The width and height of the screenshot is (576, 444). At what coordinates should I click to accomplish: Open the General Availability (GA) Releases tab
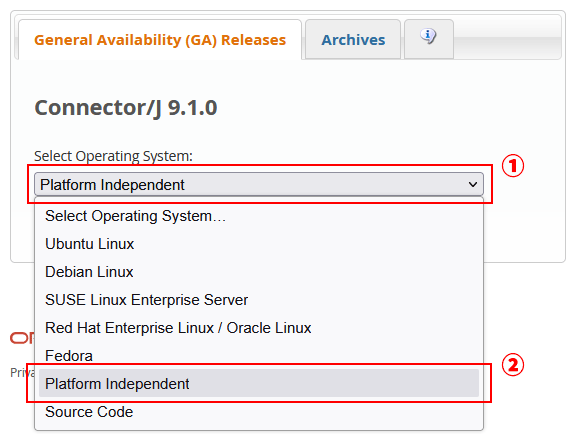click(160, 40)
